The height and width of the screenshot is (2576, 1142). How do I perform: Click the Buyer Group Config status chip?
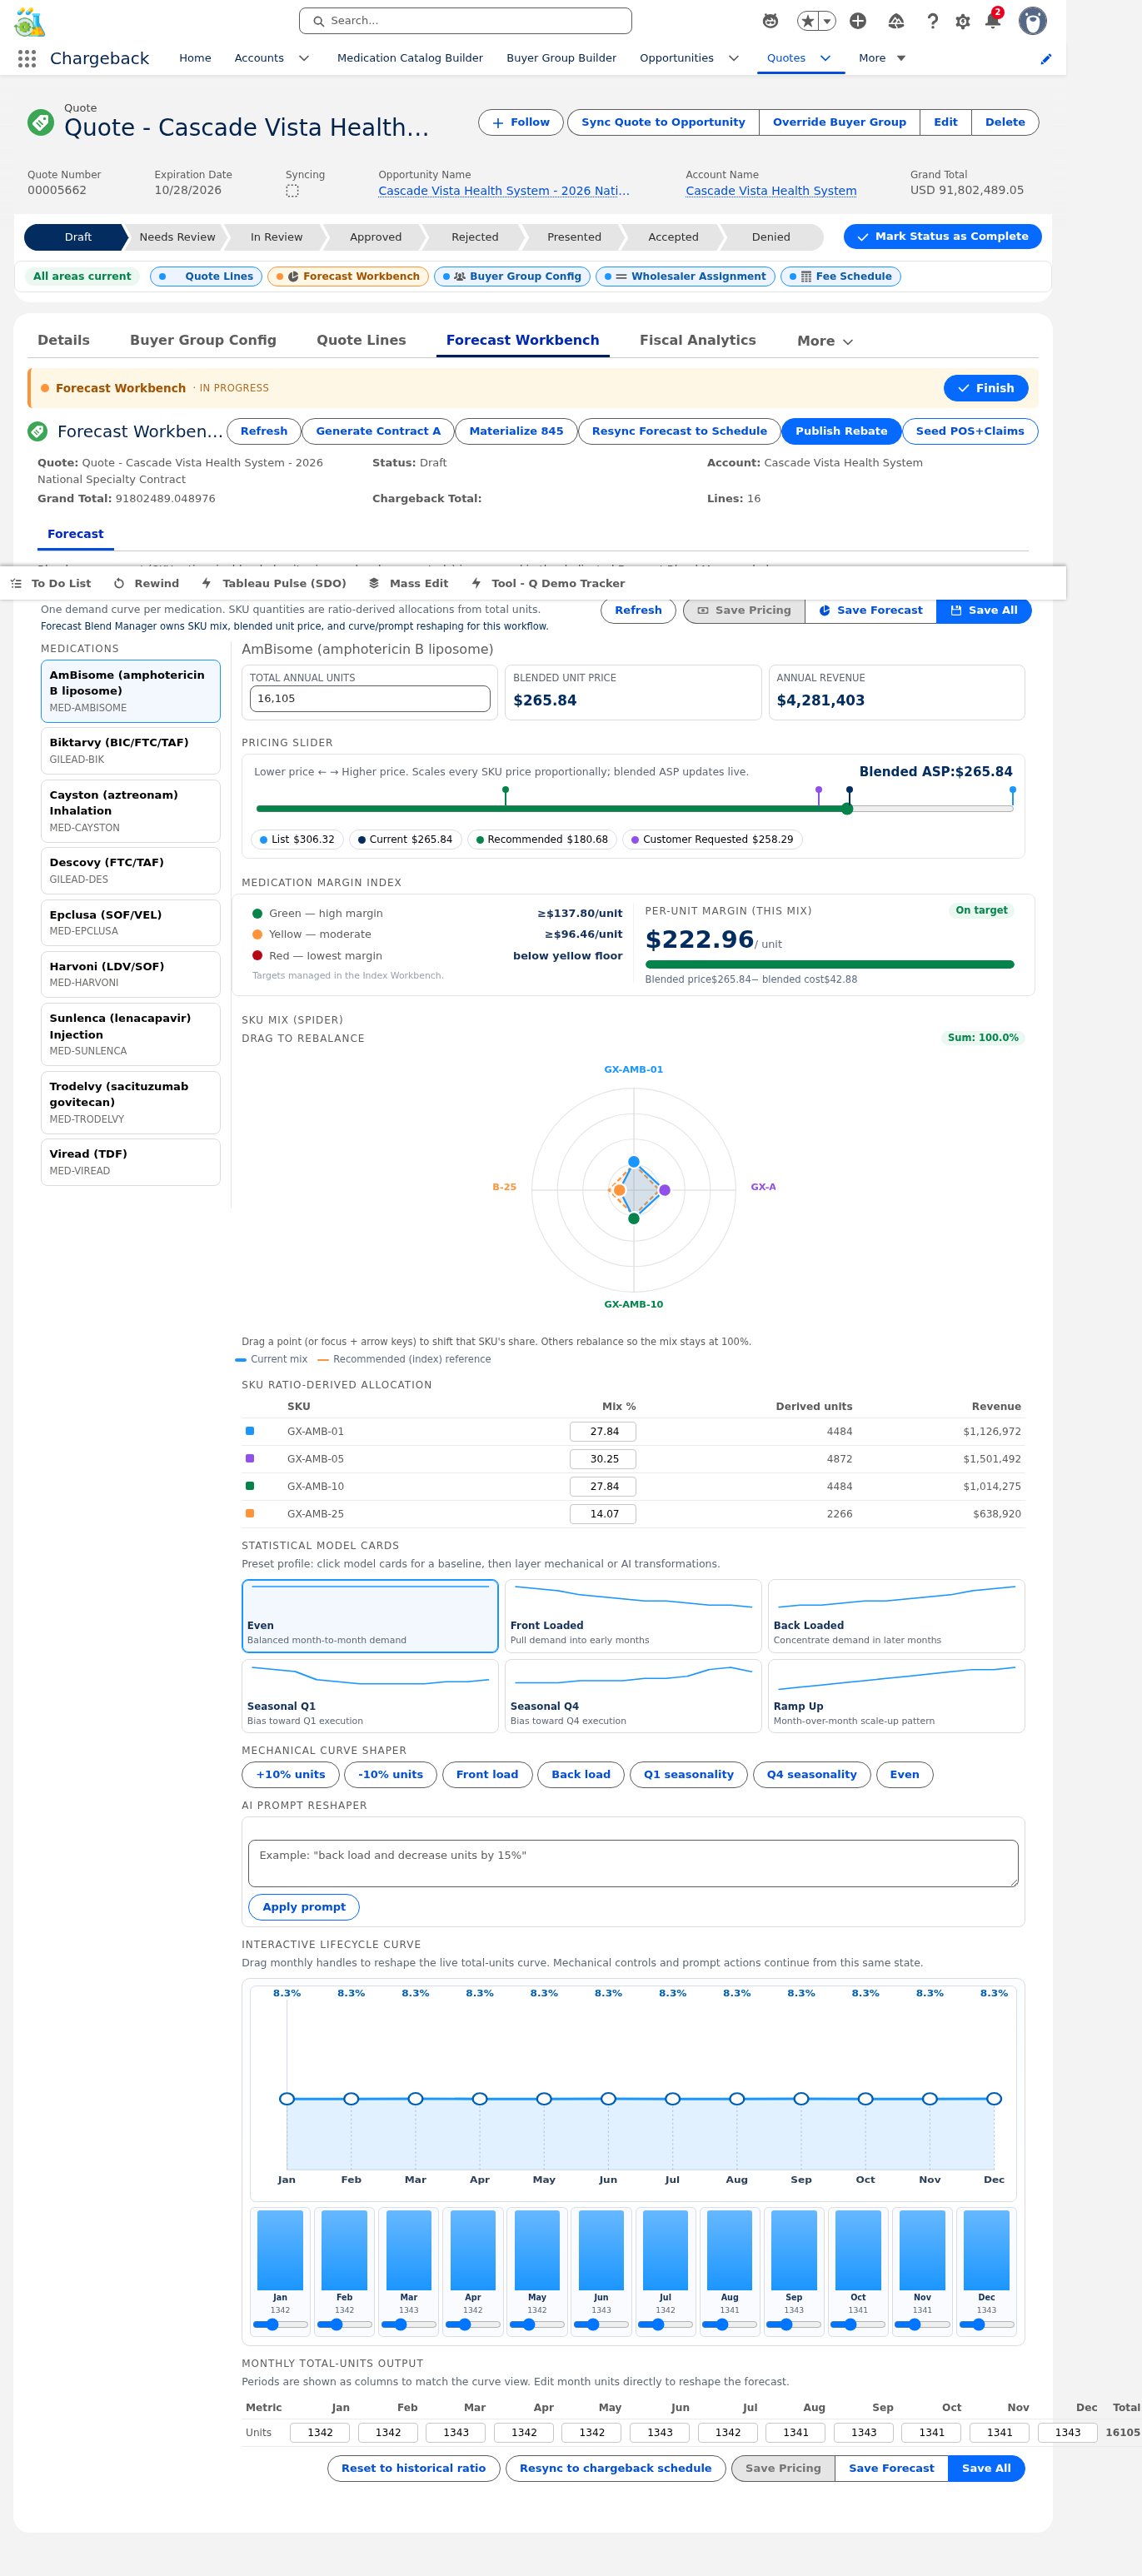(x=512, y=277)
